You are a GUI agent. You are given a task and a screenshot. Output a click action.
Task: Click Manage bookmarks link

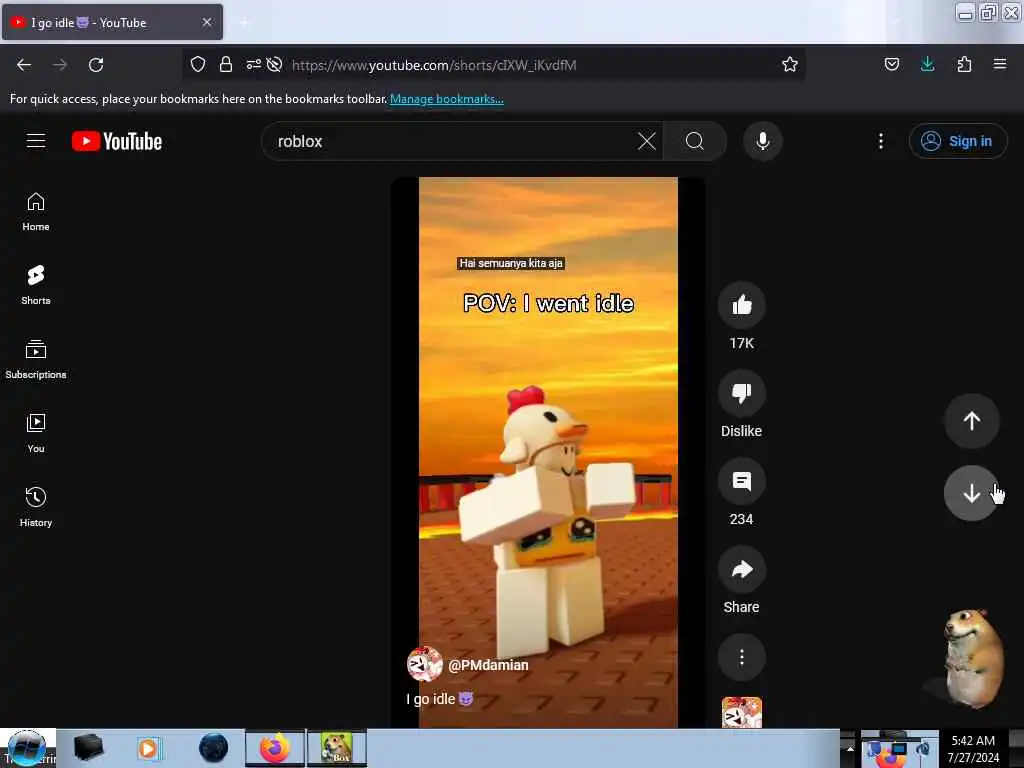pyautogui.click(x=447, y=99)
